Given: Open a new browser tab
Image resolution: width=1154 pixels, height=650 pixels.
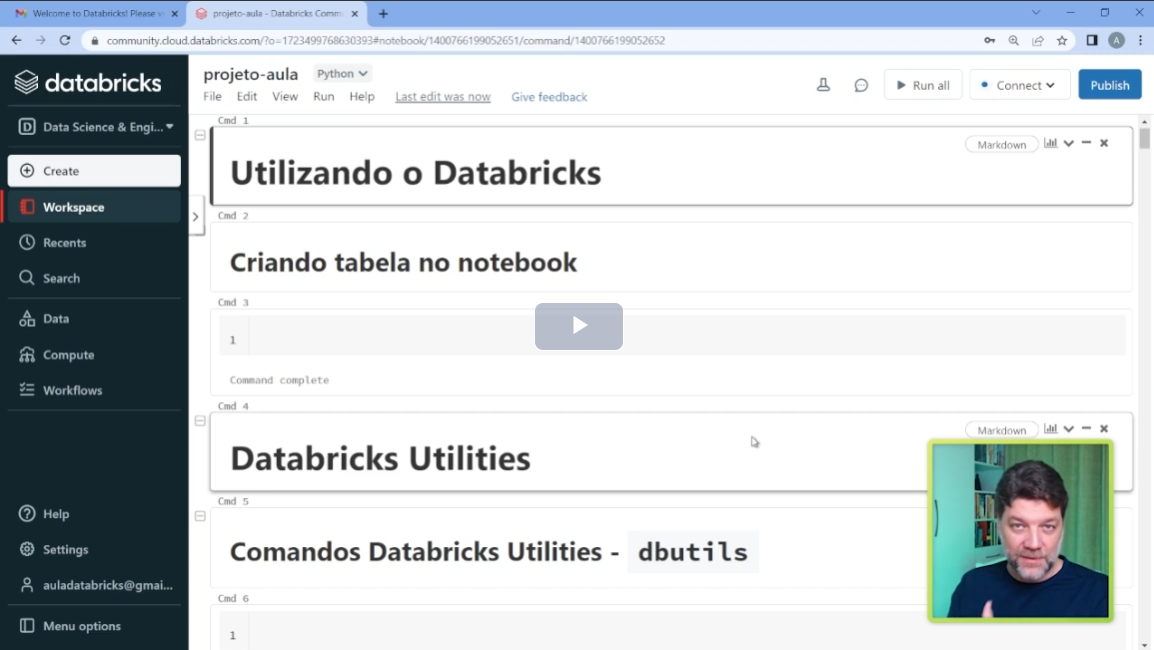Looking at the screenshot, I should tap(383, 14).
